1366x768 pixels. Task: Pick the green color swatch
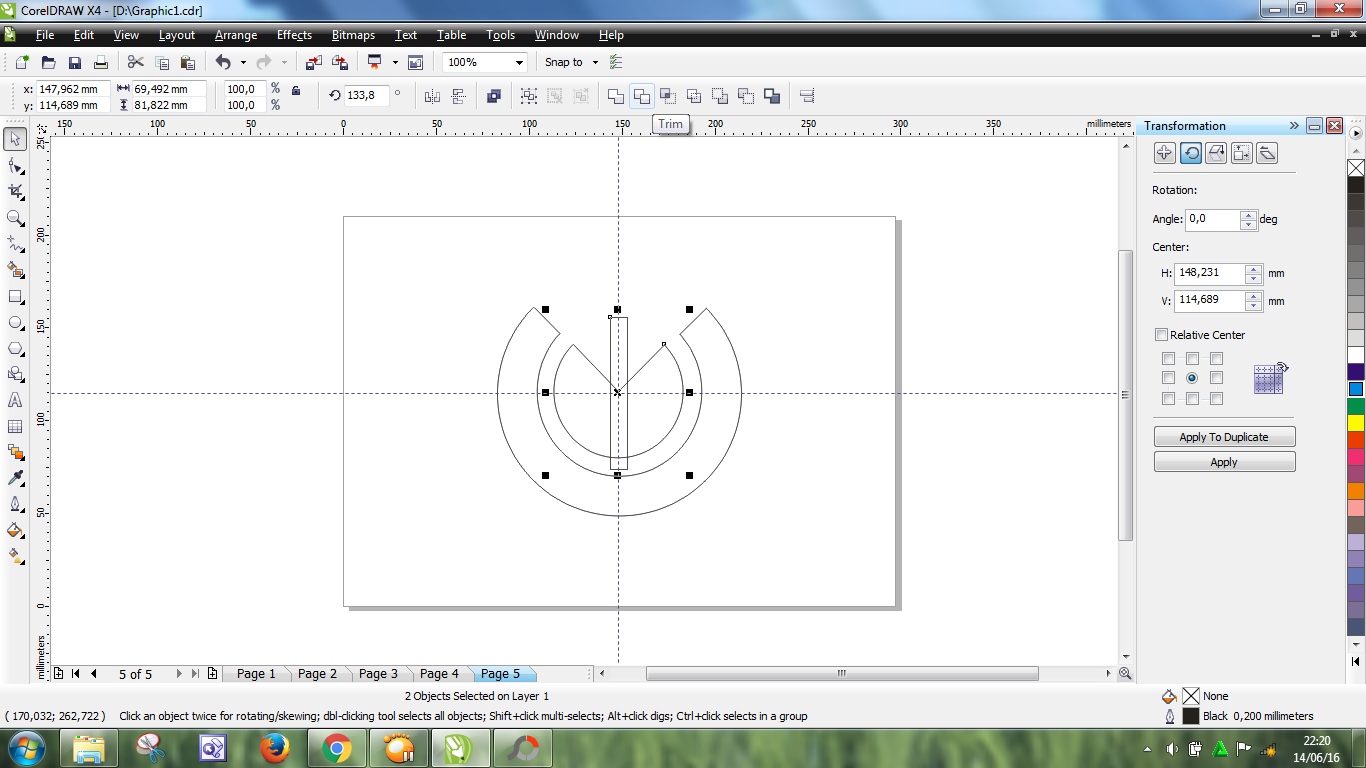(x=1356, y=406)
